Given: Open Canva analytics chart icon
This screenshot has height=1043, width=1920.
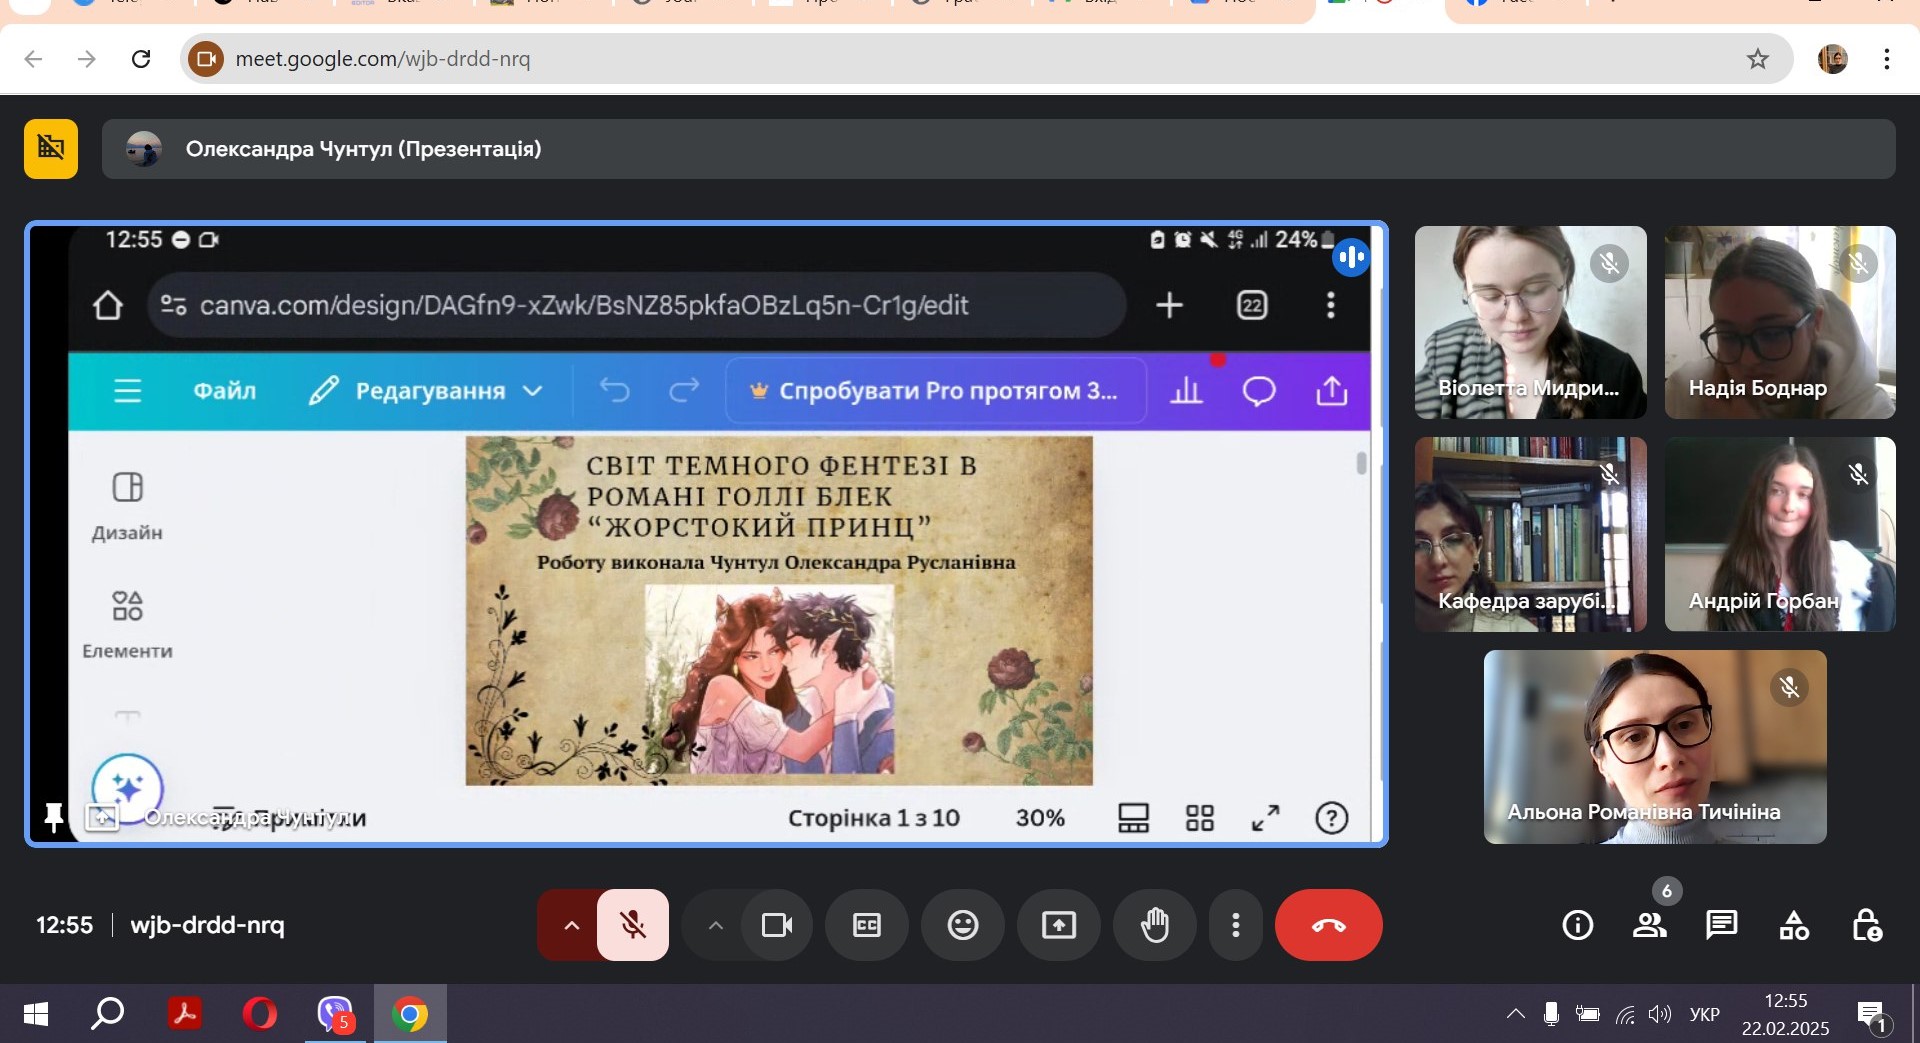Looking at the screenshot, I should [1187, 391].
